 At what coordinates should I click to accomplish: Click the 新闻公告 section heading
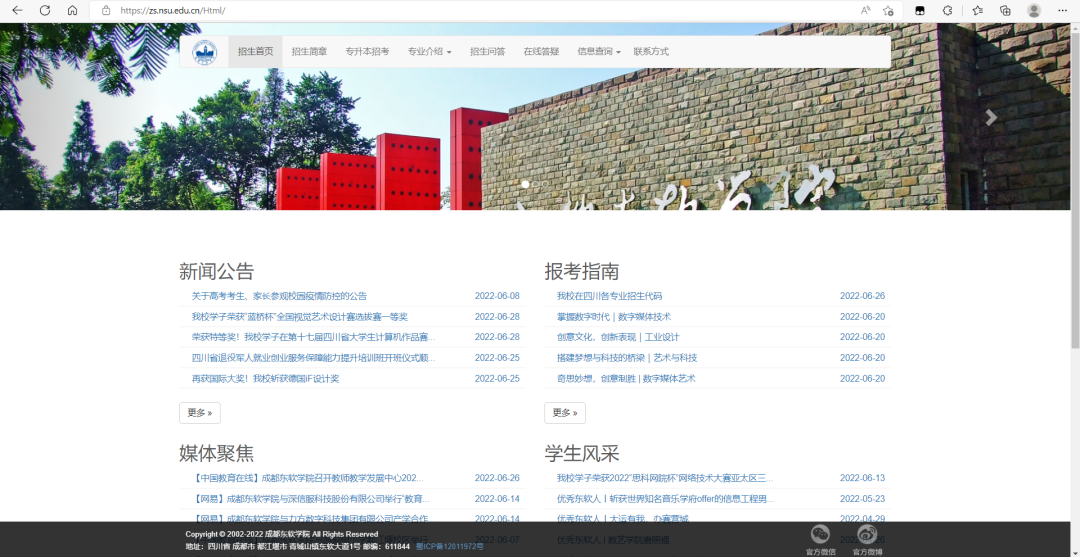[216, 271]
